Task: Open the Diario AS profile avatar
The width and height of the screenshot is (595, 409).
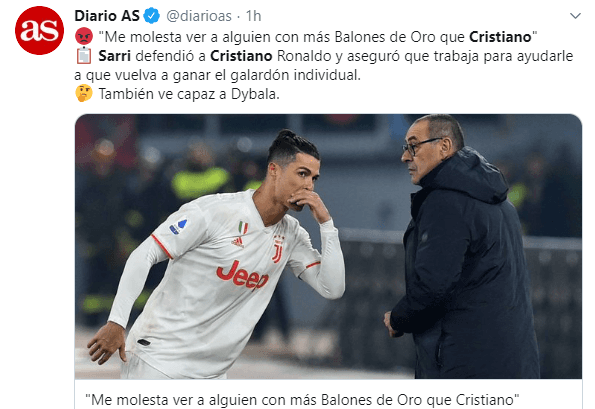Action: 39,30
